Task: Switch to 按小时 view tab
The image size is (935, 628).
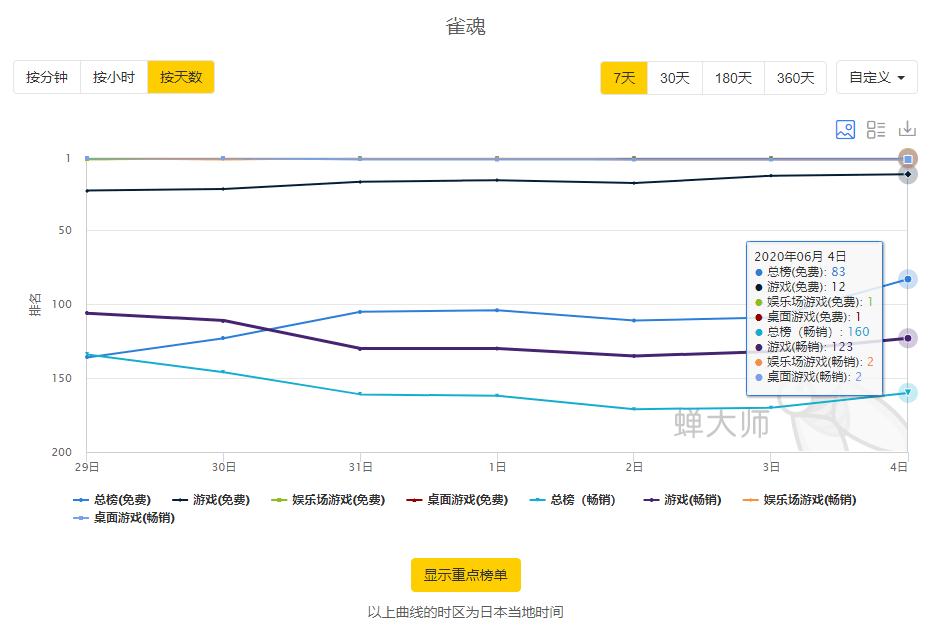Action: (114, 77)
